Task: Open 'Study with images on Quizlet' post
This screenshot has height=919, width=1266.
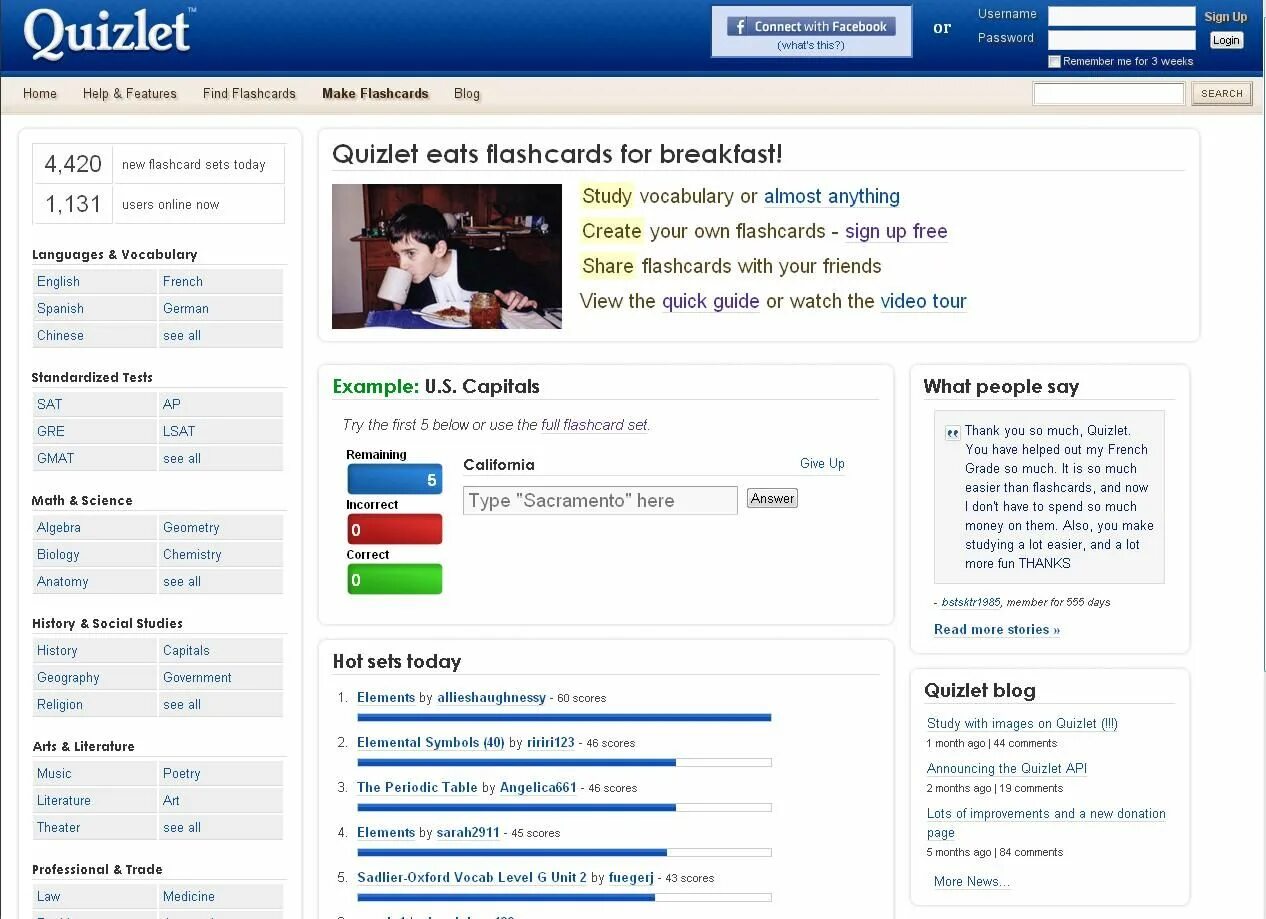Action: pyautogui.click(x=1022, y=724)
